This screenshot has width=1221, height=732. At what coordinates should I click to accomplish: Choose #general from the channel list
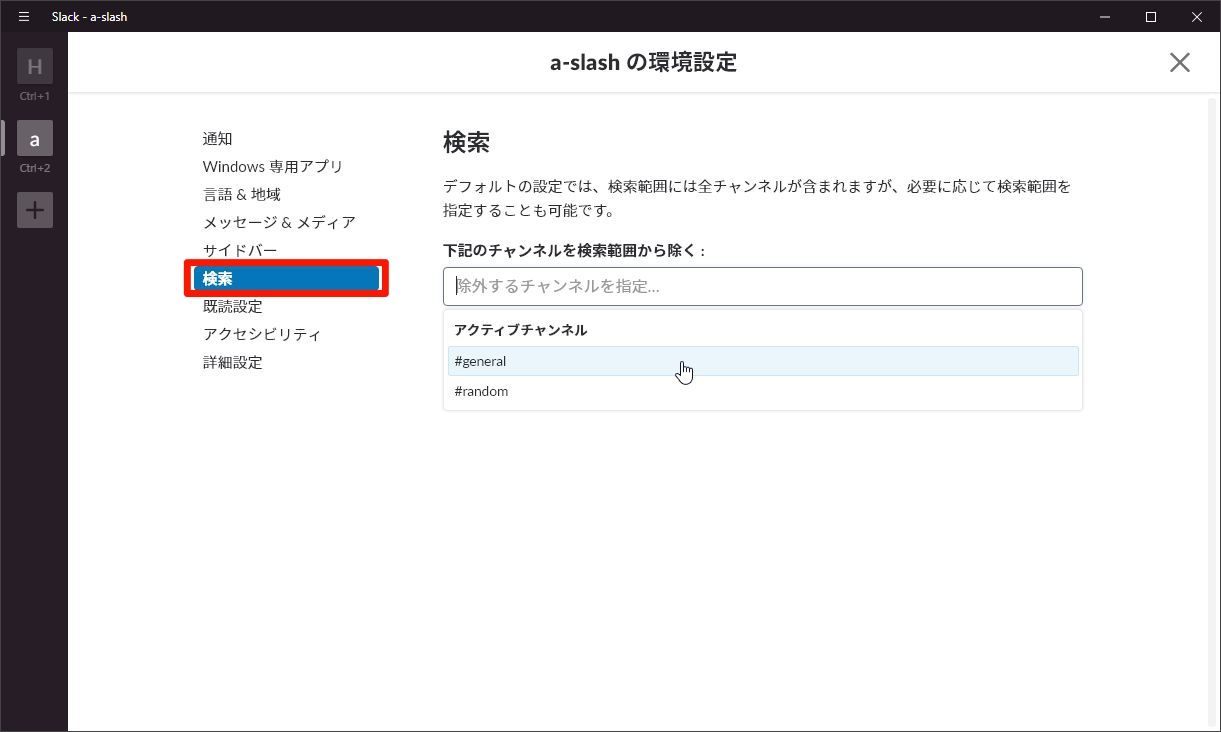(763, 361)
